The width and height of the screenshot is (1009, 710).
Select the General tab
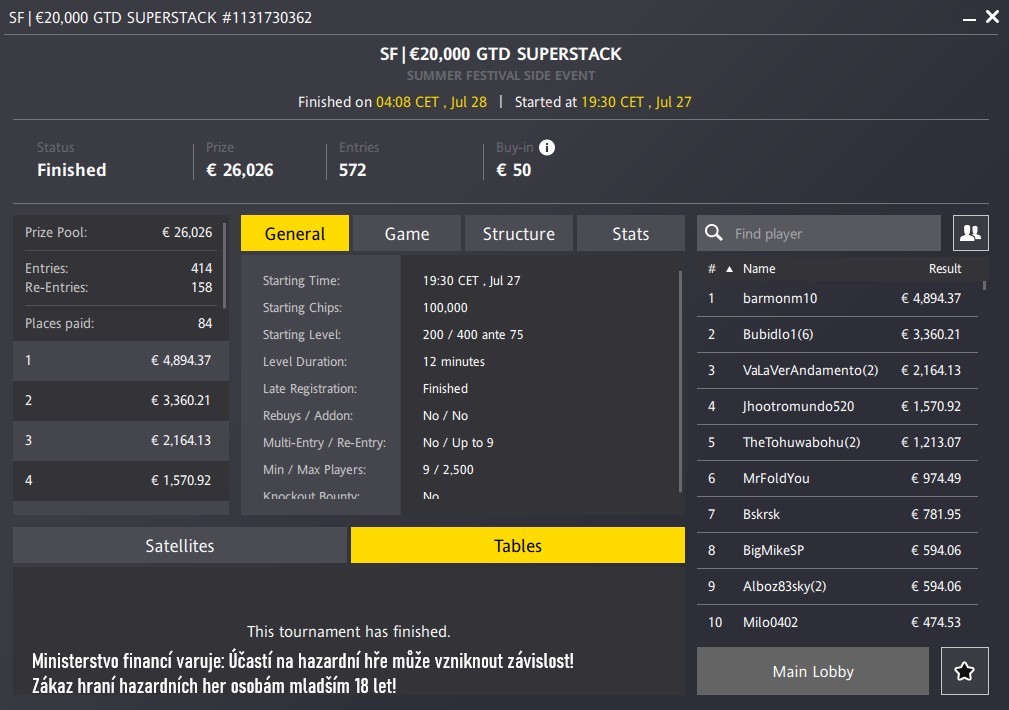295,234
